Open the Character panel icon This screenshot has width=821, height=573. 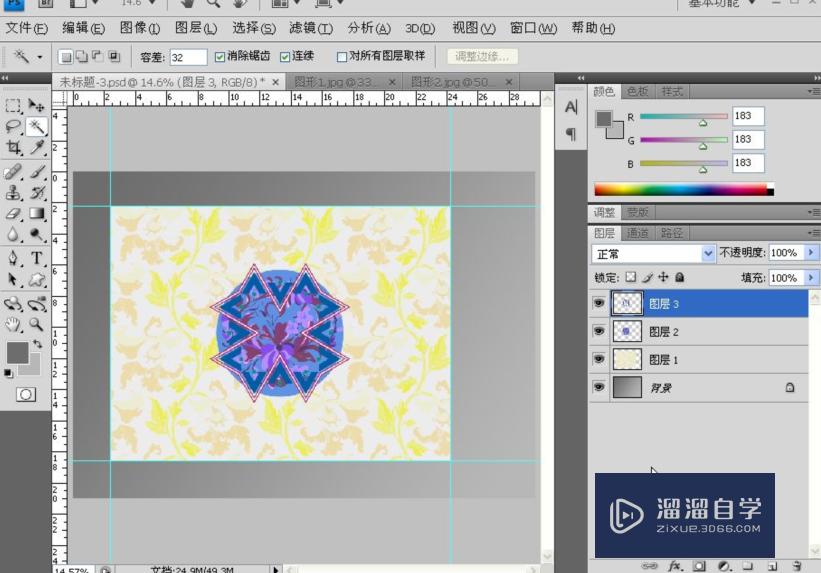(x=571, y=107)
